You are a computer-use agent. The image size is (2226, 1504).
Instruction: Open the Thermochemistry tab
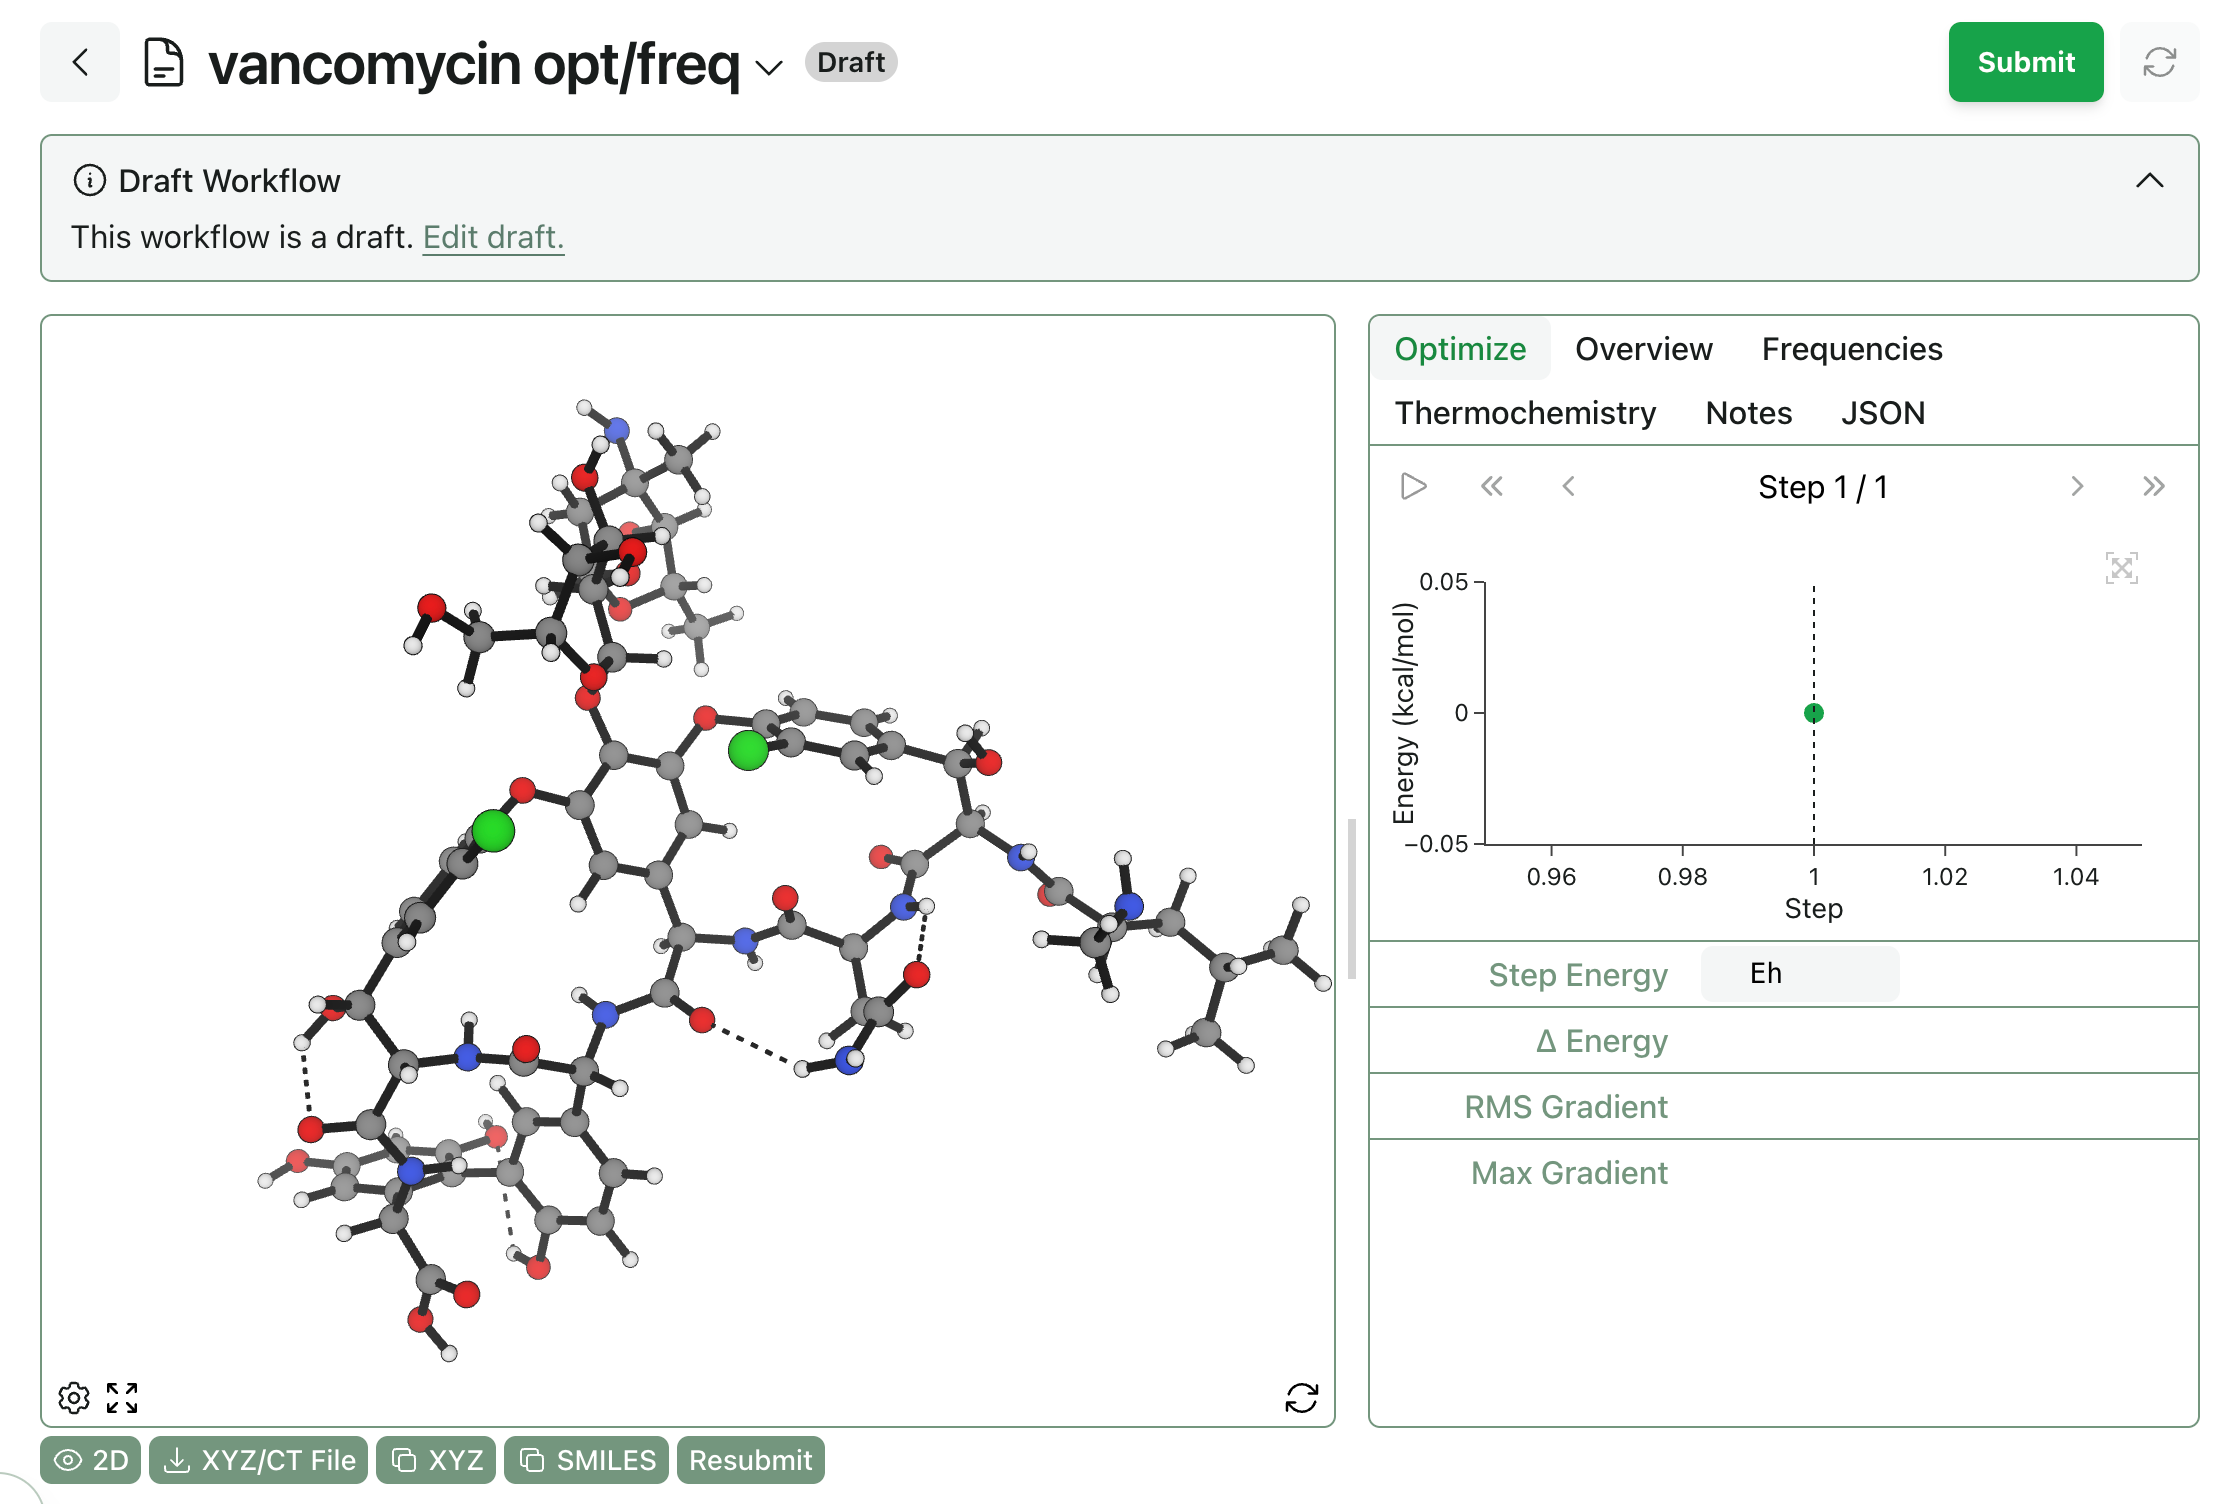click(x=1525, y=413)
